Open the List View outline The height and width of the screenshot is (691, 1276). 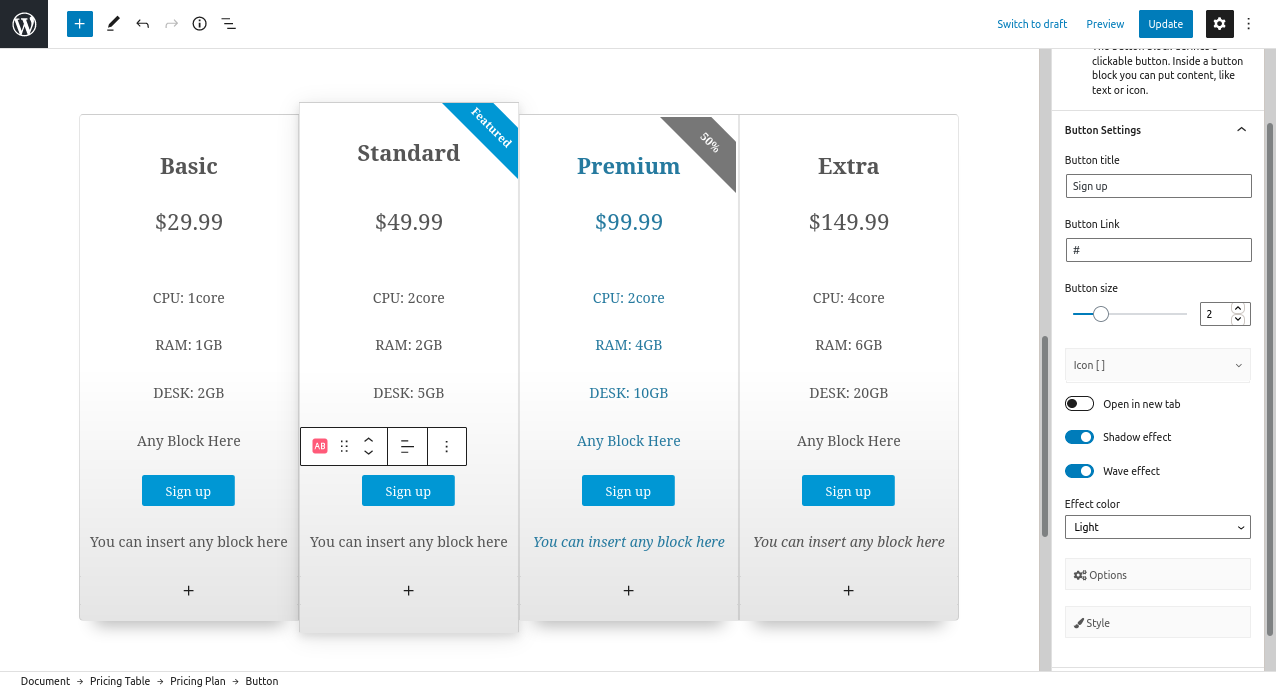[x=229, y=24]
